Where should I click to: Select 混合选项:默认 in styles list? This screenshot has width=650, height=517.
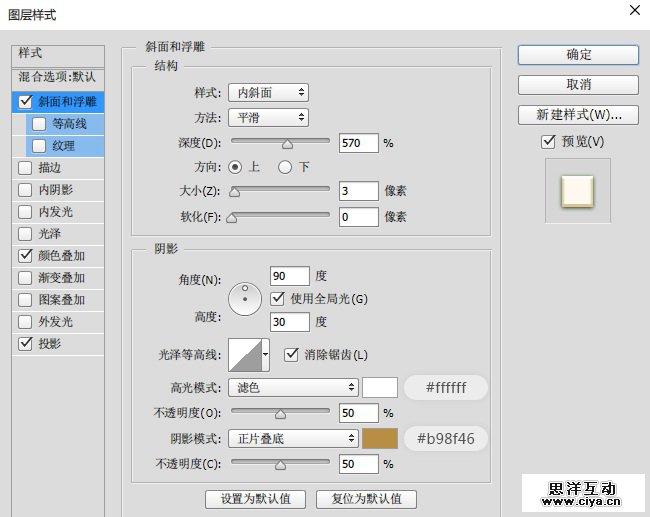57,77
